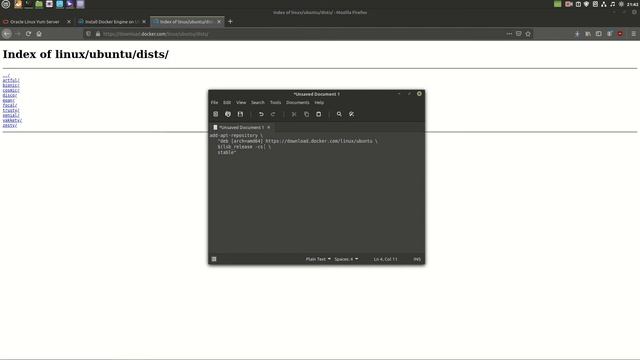Place cursor on 'stable' line in editor

coord(227,153)
